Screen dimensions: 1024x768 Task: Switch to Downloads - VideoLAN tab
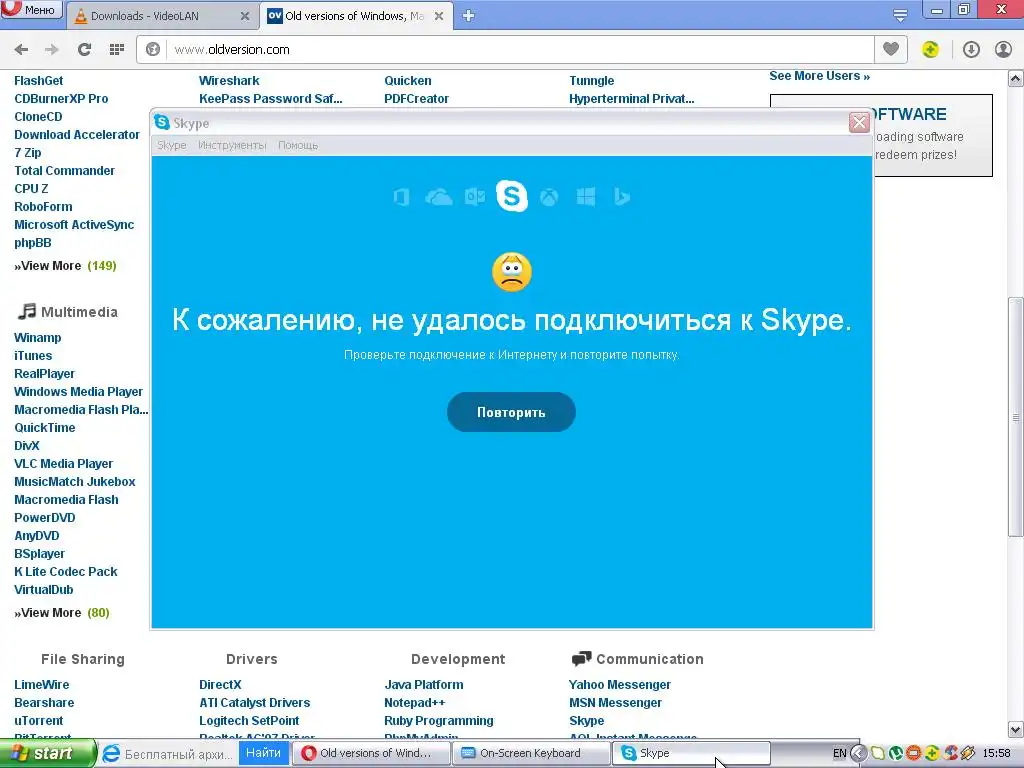click(163, 16)
